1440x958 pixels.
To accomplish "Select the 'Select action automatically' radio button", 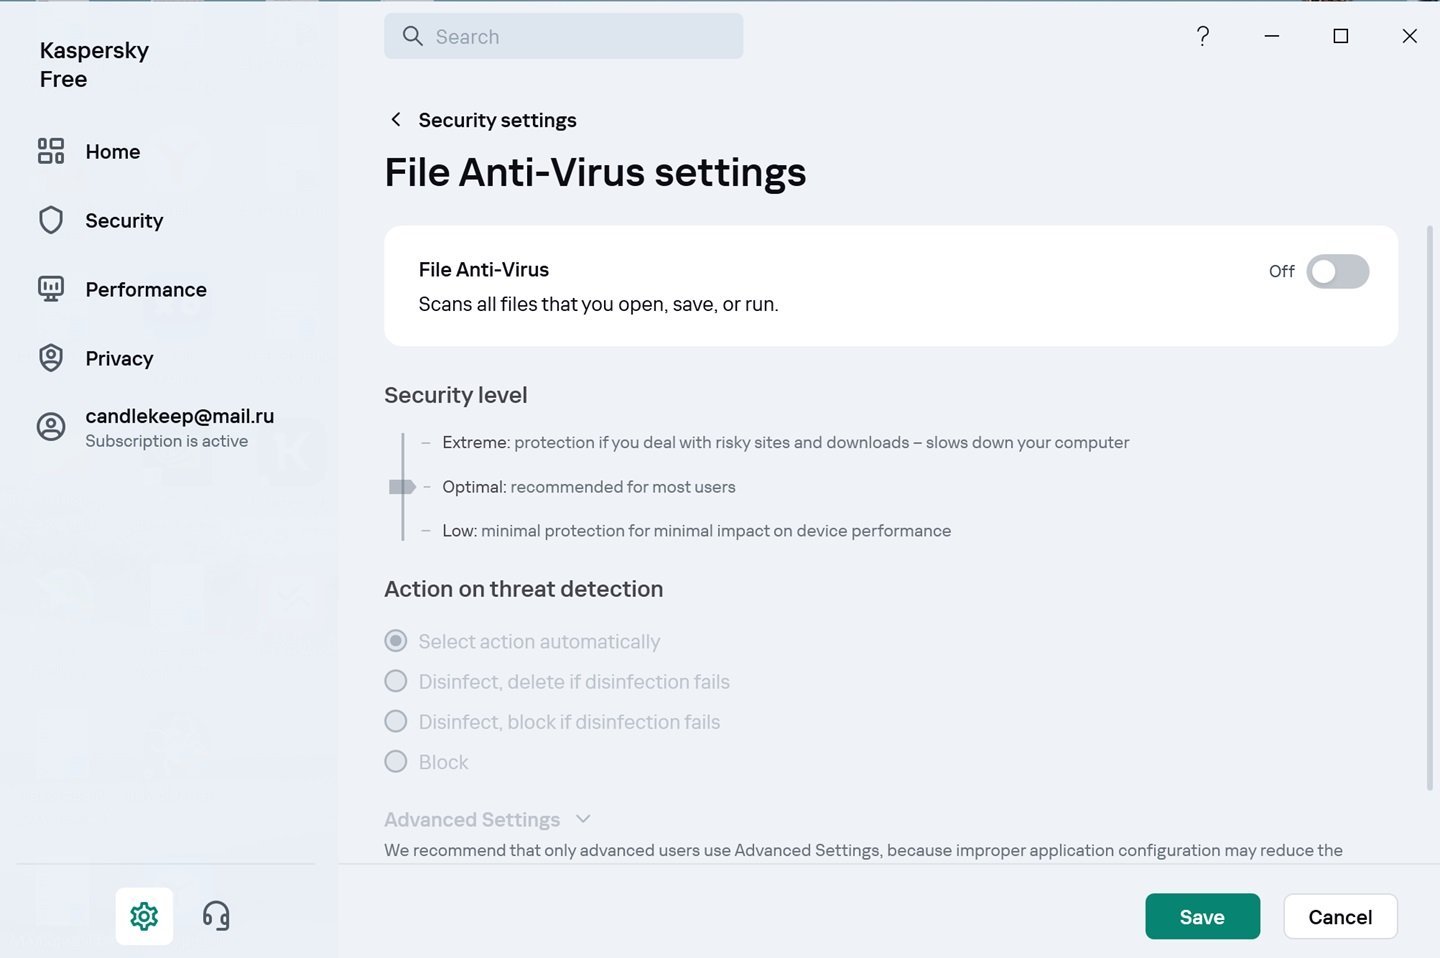I will point(396,641).
